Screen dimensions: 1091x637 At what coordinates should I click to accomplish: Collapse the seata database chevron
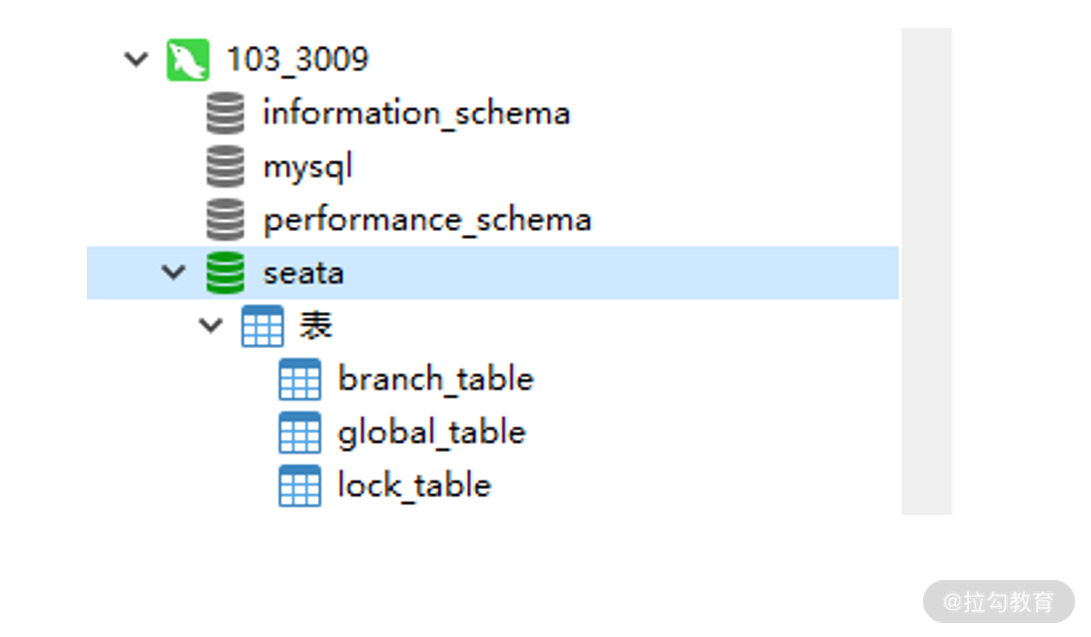click(173, 272)
